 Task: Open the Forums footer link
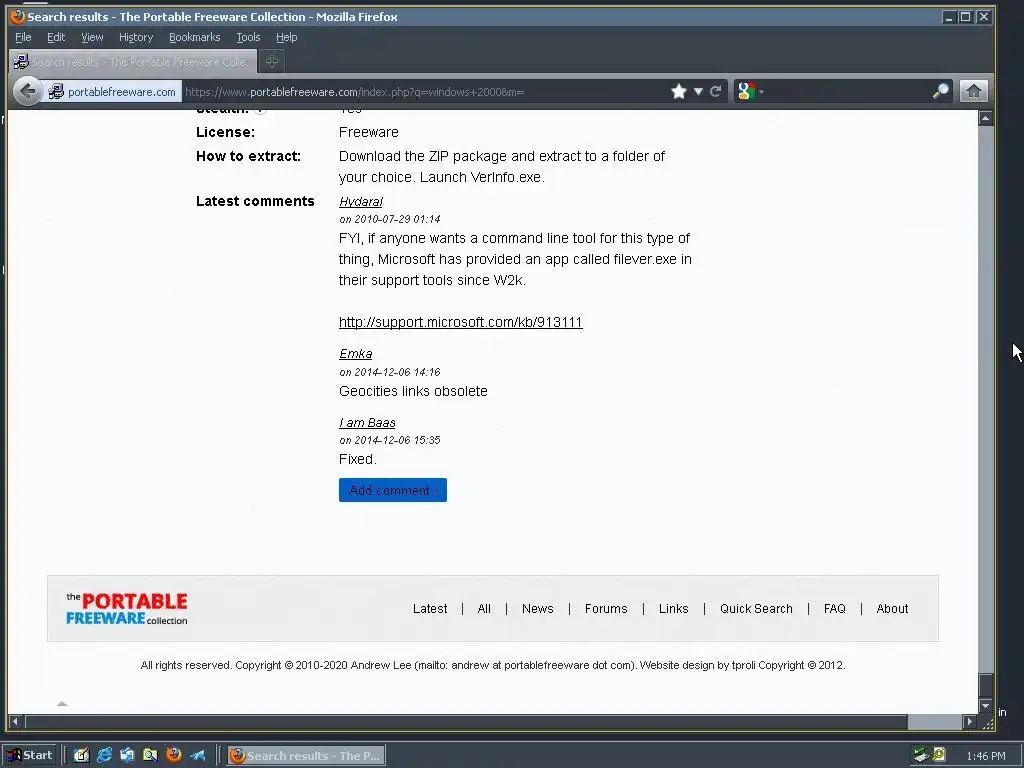pos(606,609)
